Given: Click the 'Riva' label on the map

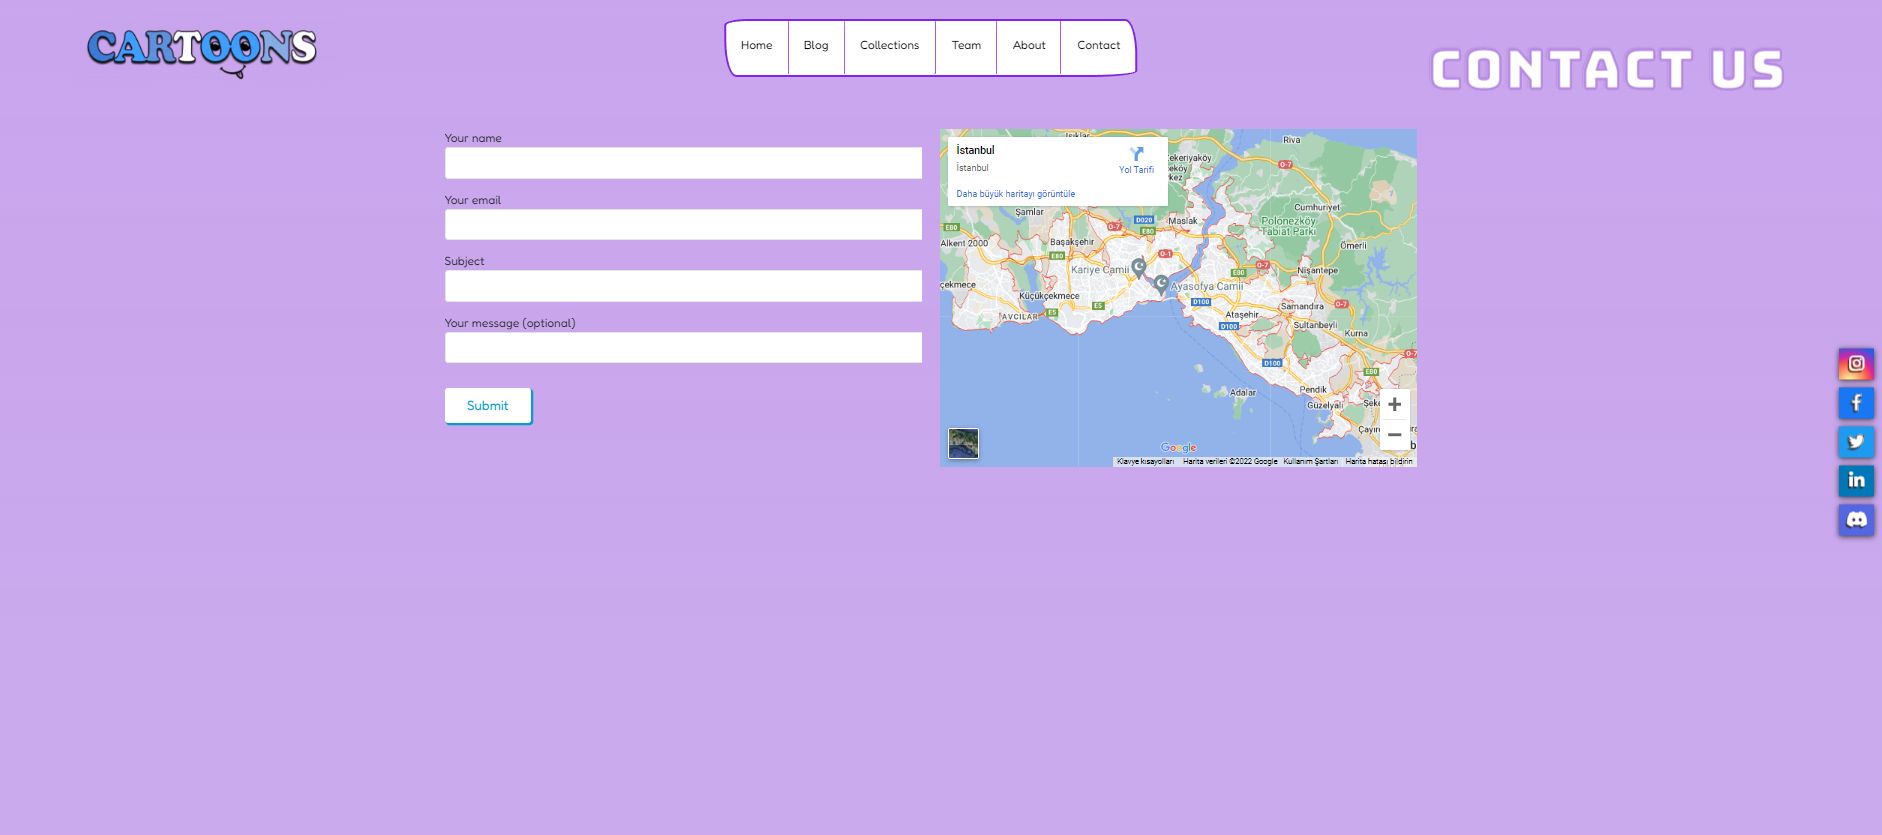Looking at the screenshot, I should (1292, 140).
